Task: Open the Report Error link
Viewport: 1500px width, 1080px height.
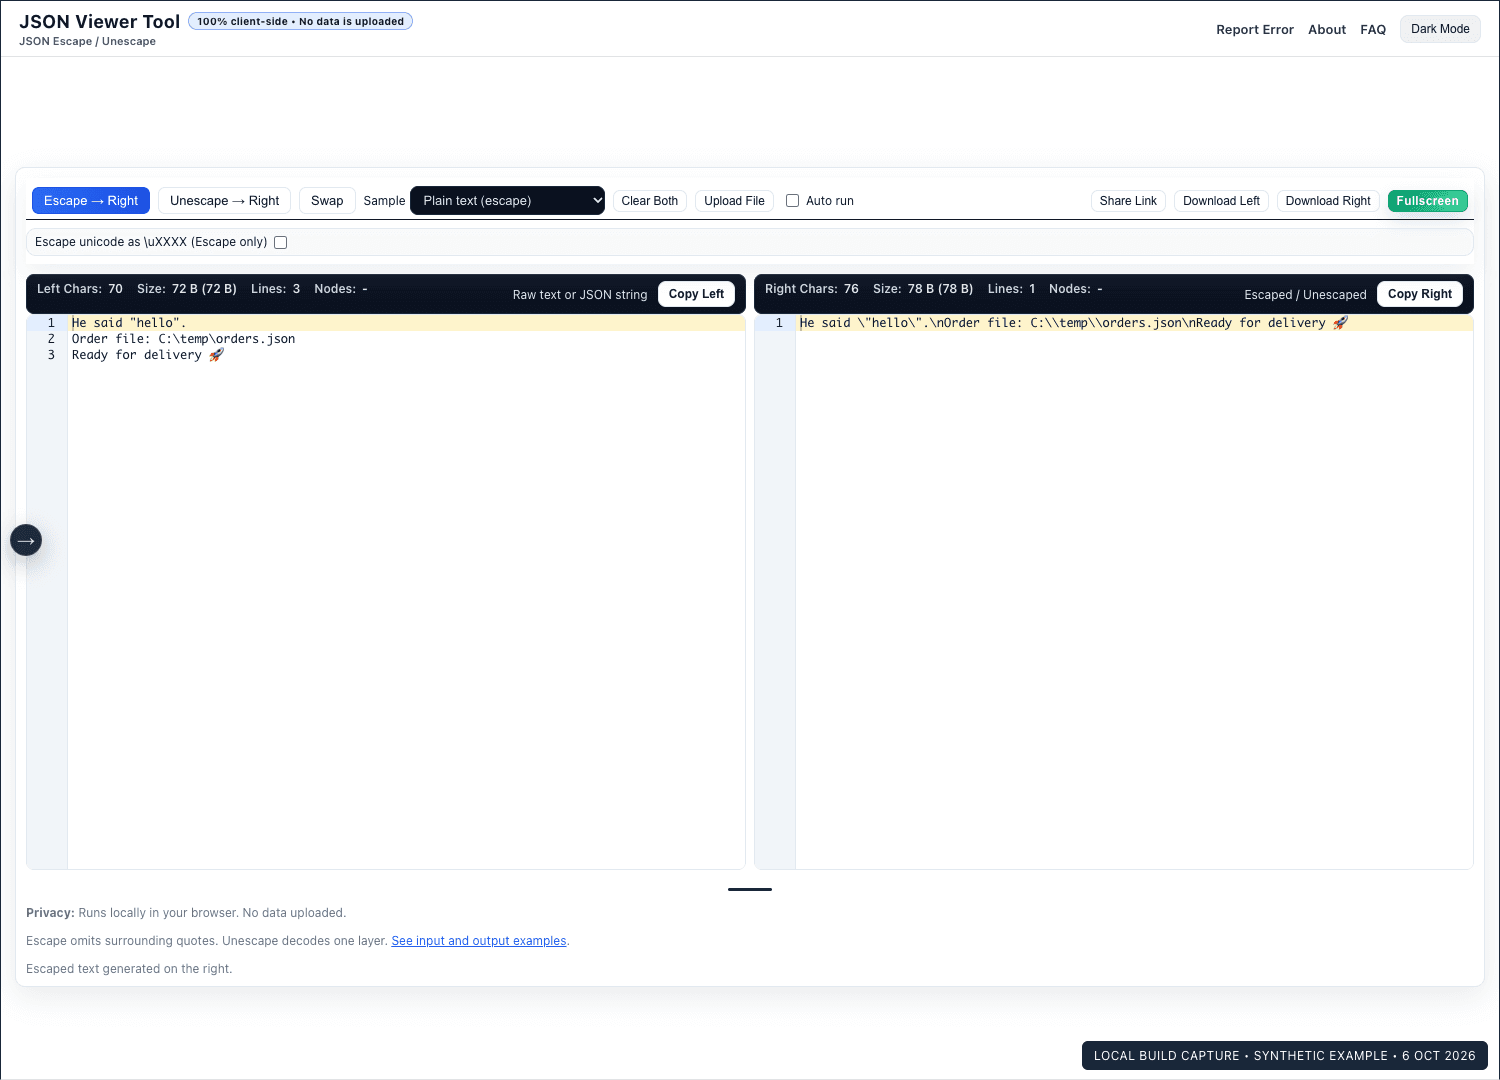Action: click(1255, 30)
